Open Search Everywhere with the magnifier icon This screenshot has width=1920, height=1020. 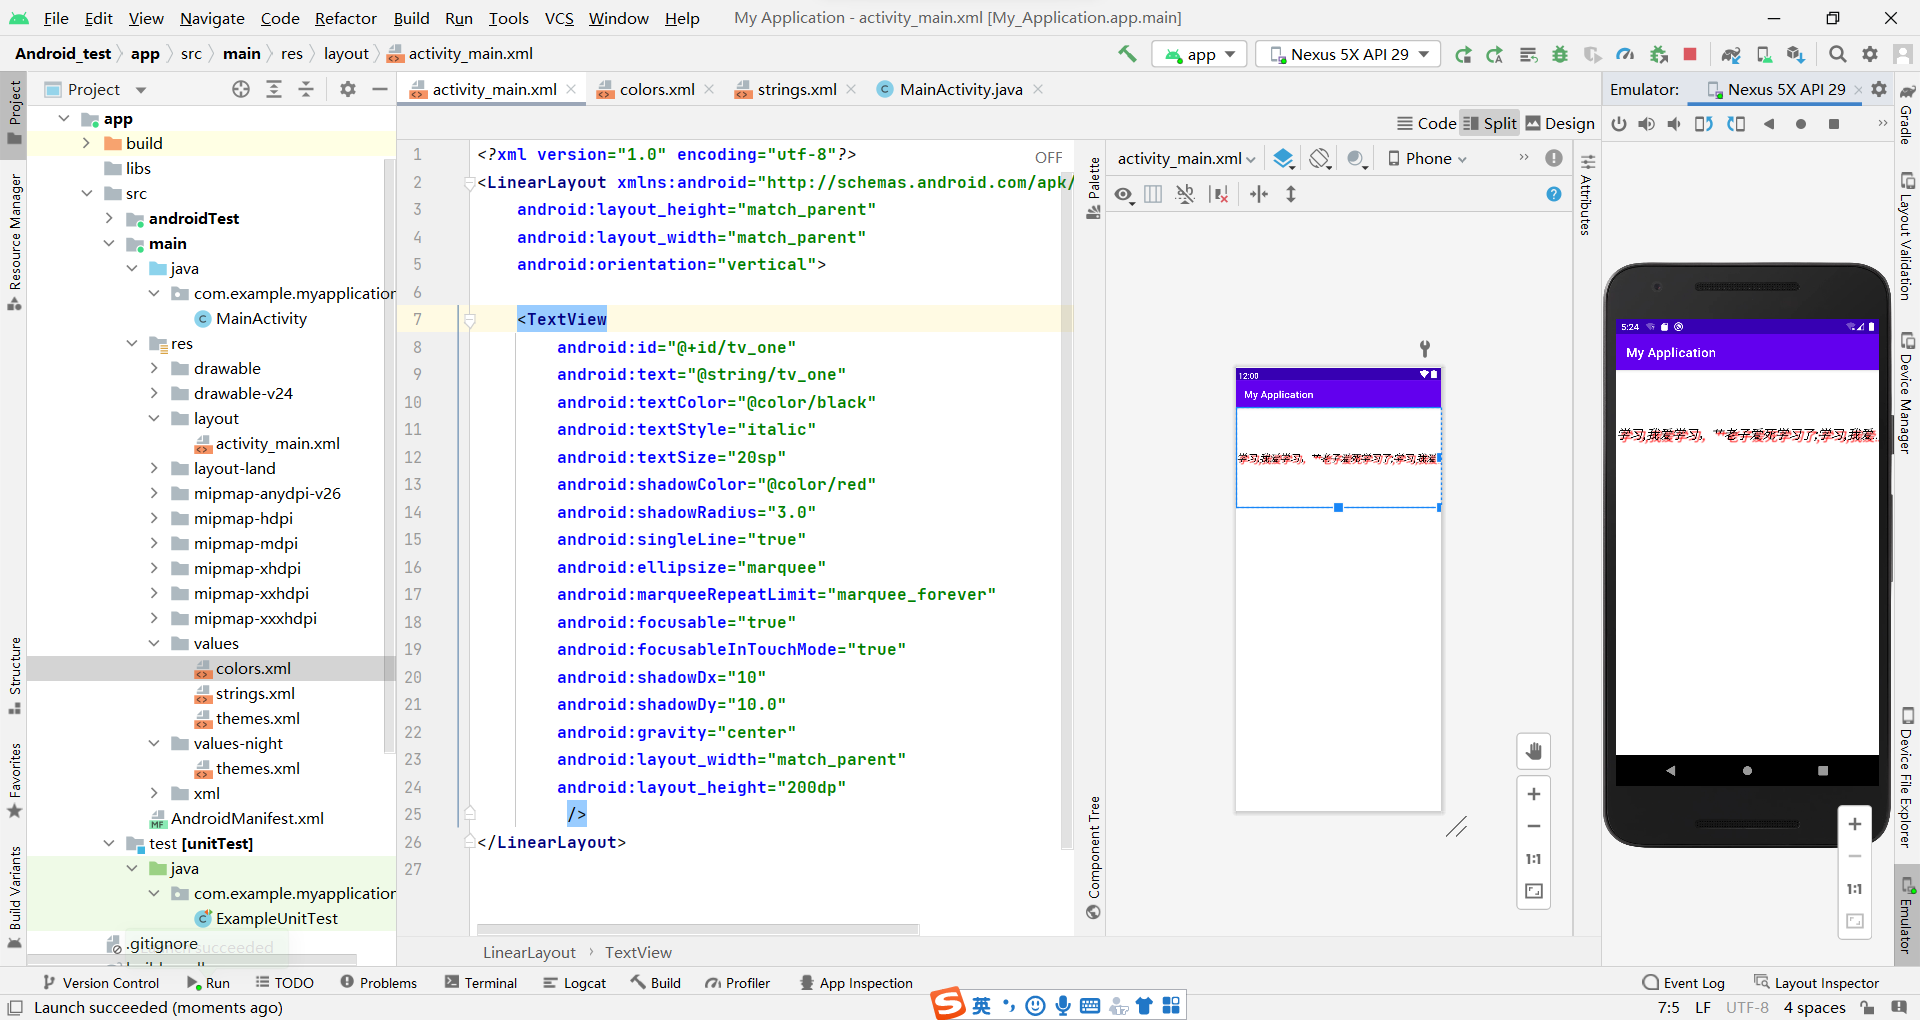click(1838, 54)
